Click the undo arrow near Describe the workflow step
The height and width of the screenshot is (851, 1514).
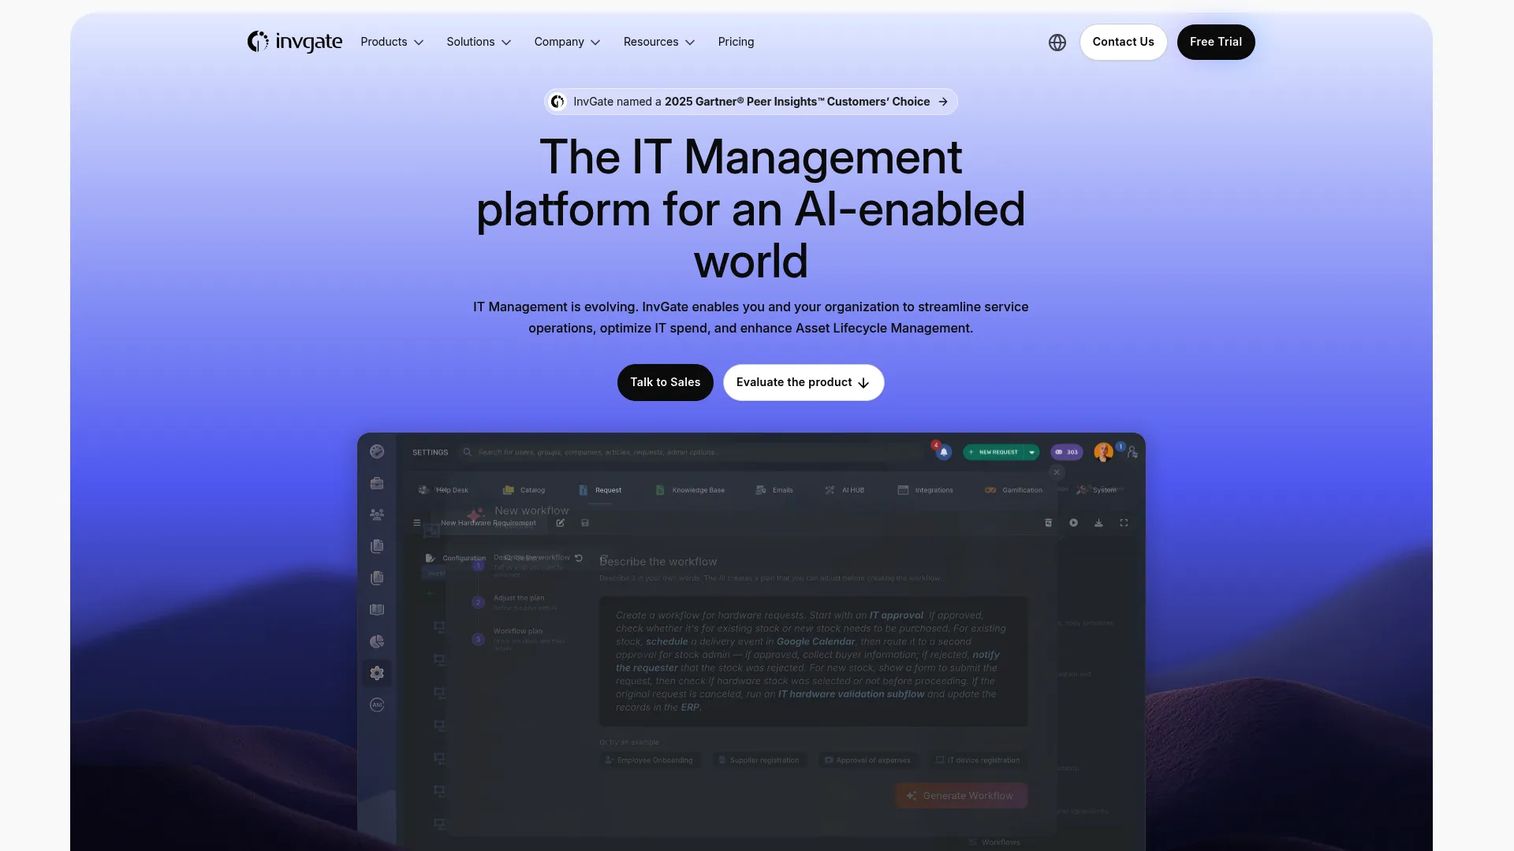click(x=579, y=558)
